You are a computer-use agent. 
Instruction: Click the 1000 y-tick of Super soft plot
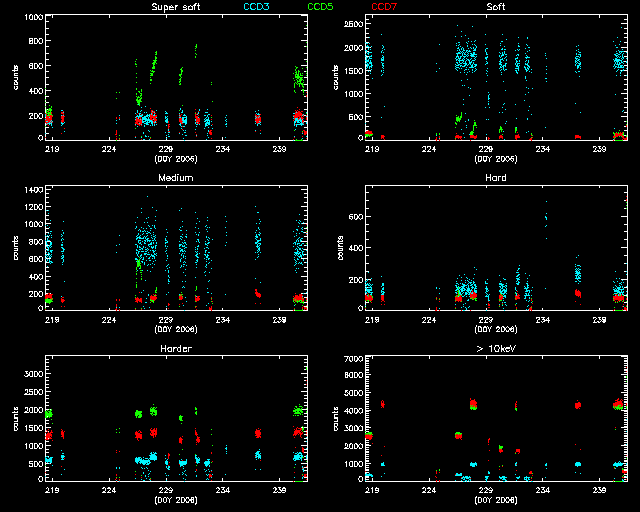coord(33,17)
